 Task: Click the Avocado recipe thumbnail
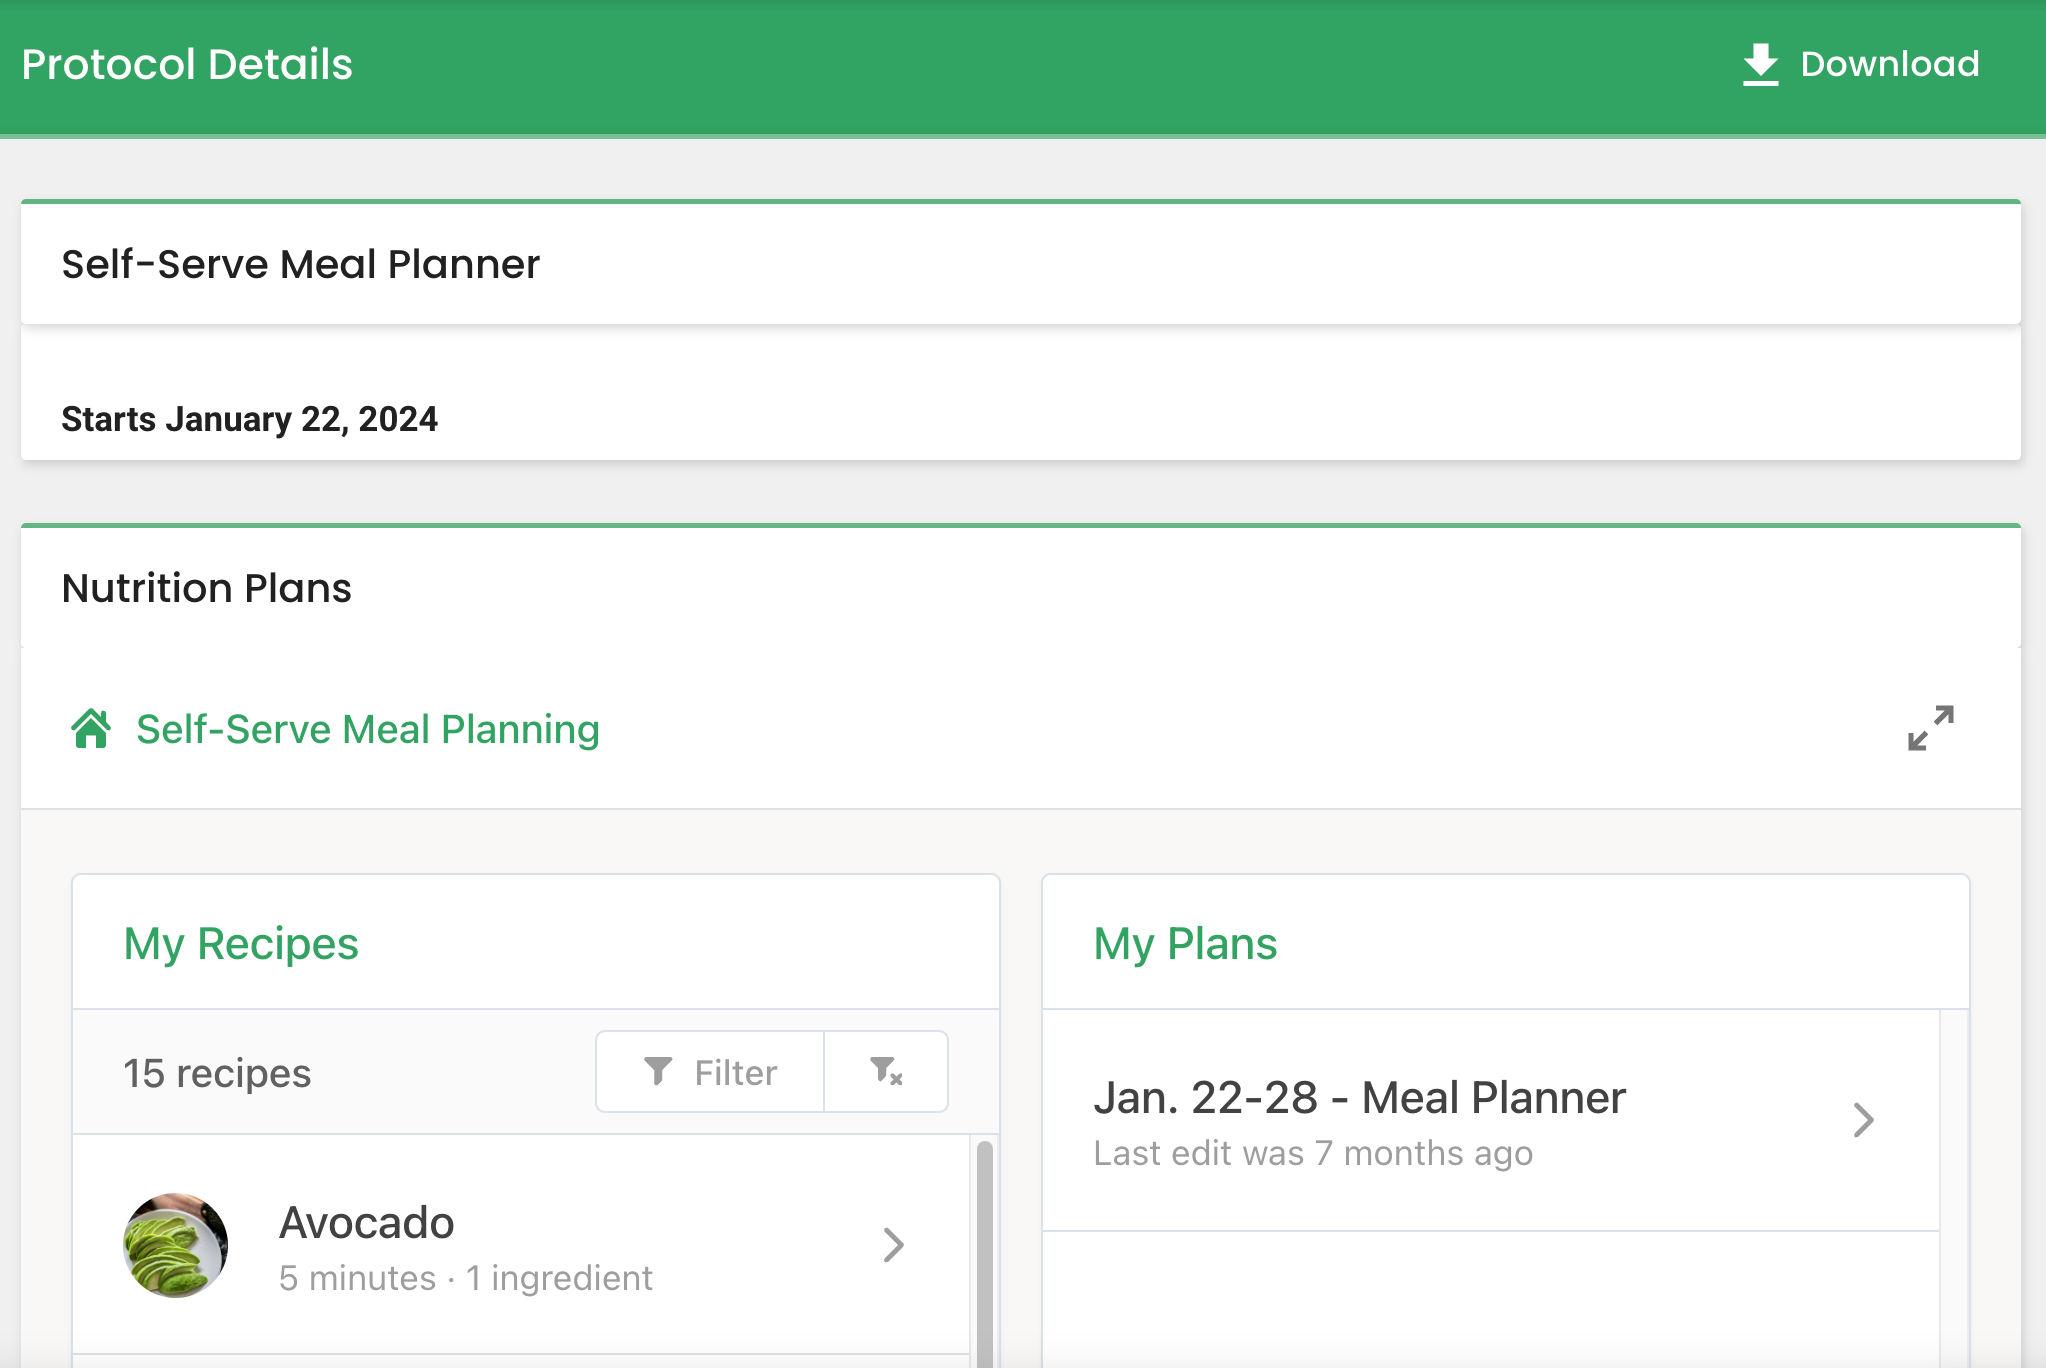[x=175, y=1245]
